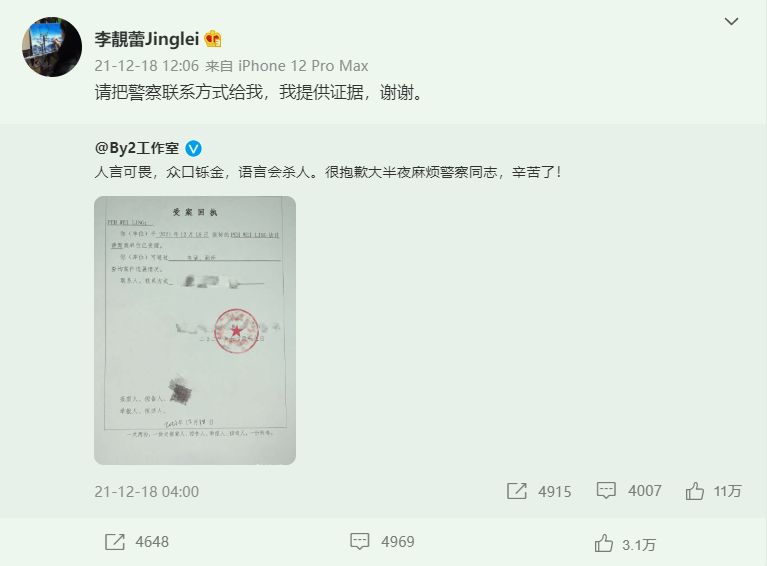
Task: Open comments icon beside 4007
Action: (606, 490)
